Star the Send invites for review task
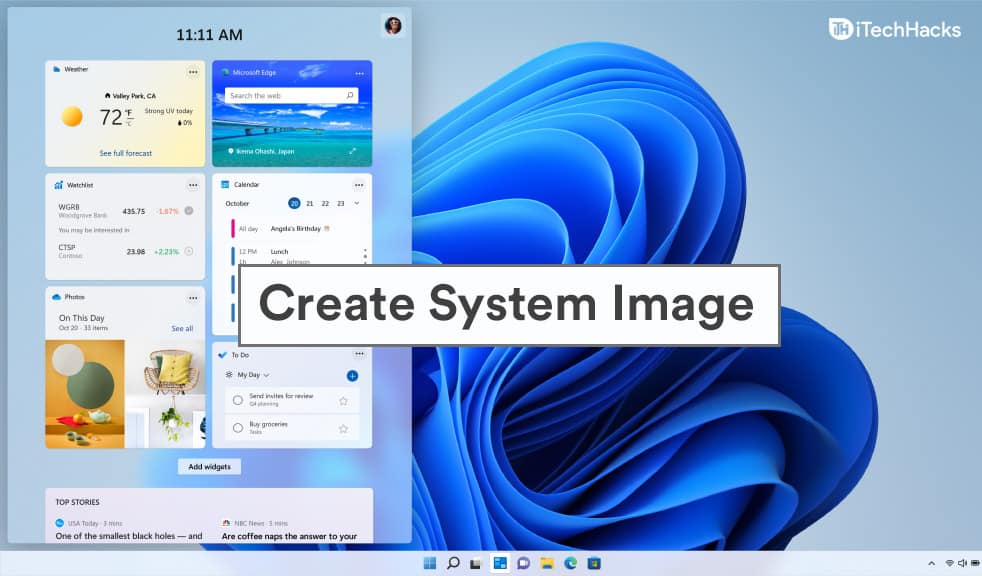Image resolution: width=982 pixels, height=576 pixels. pos(343,401)
